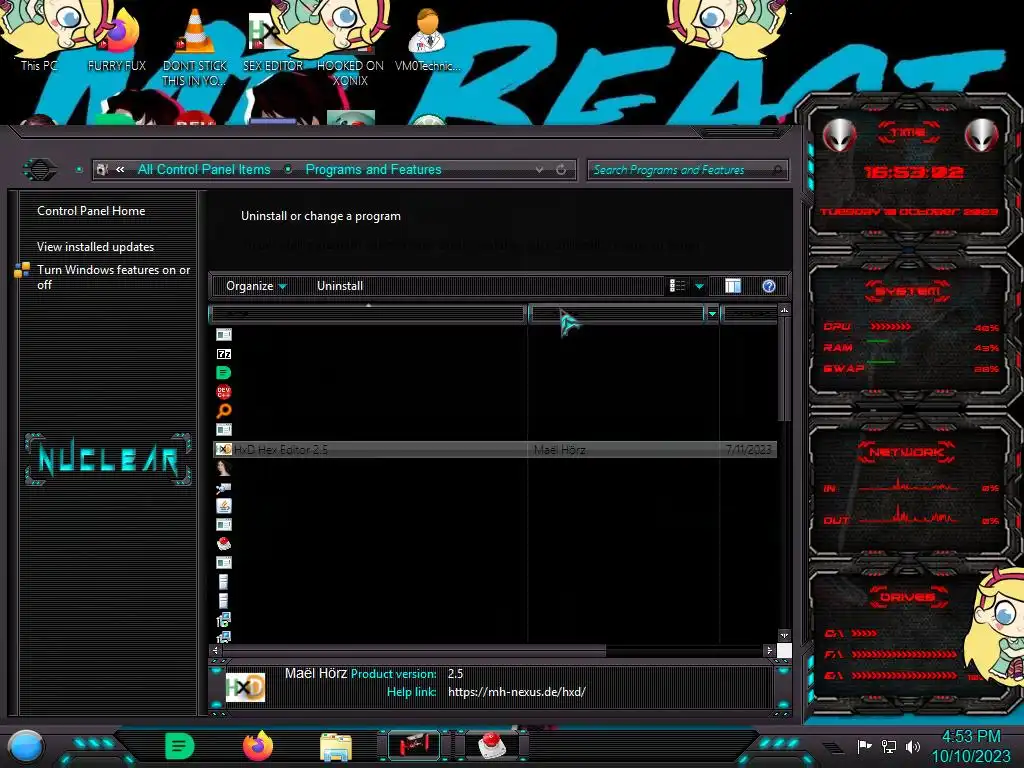Screen dimensions: 1024x768
Task: Open the view options dropdown arrow
Action: (699, 286)
